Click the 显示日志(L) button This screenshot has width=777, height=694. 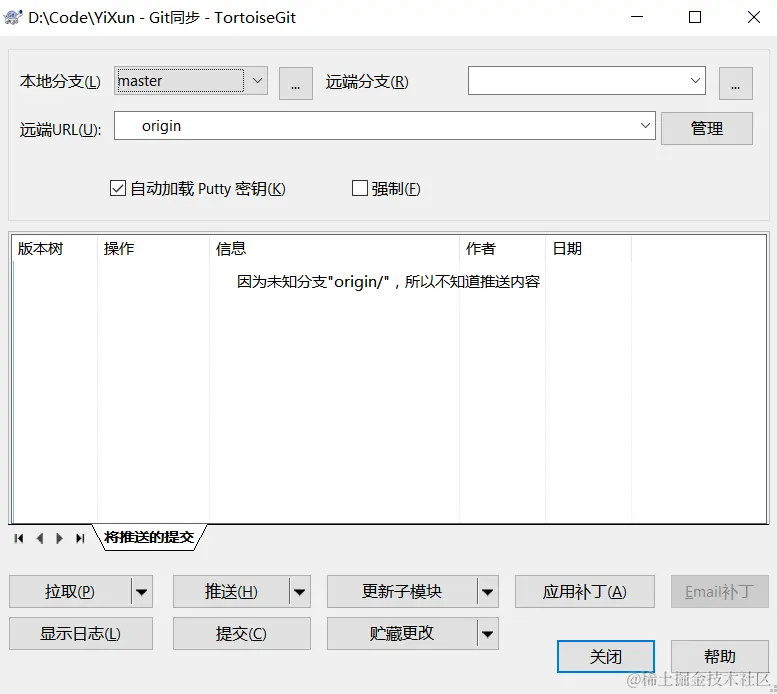[81, 634]
